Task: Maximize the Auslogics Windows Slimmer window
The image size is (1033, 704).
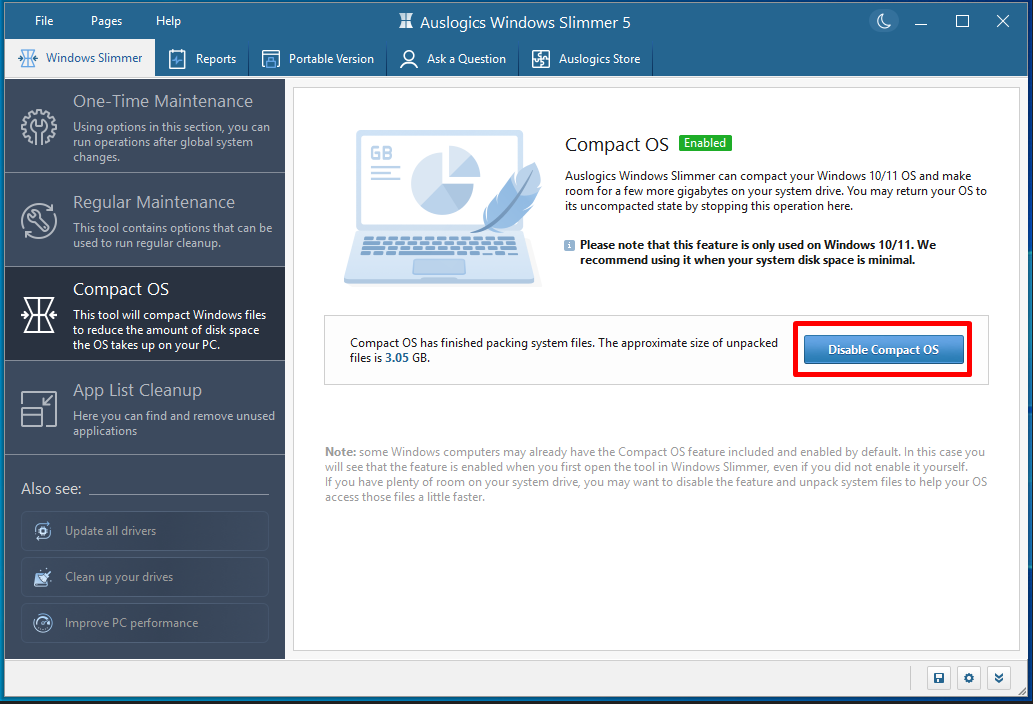Action: (963, 22)
